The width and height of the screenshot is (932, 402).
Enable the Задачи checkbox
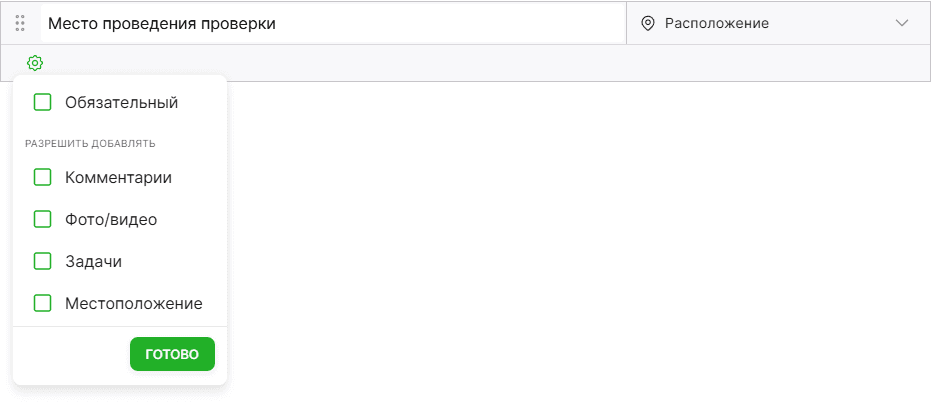(x=42, y=261)
